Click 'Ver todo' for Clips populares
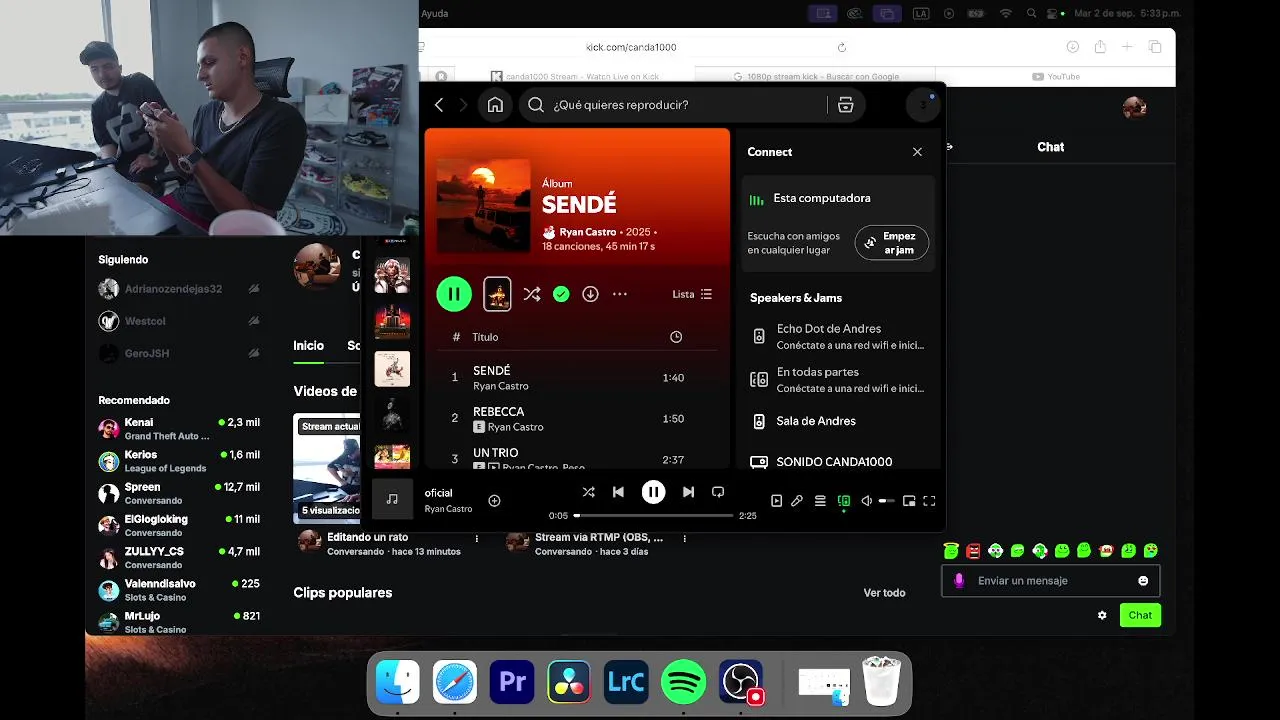1280x720 pixels. 884,593
